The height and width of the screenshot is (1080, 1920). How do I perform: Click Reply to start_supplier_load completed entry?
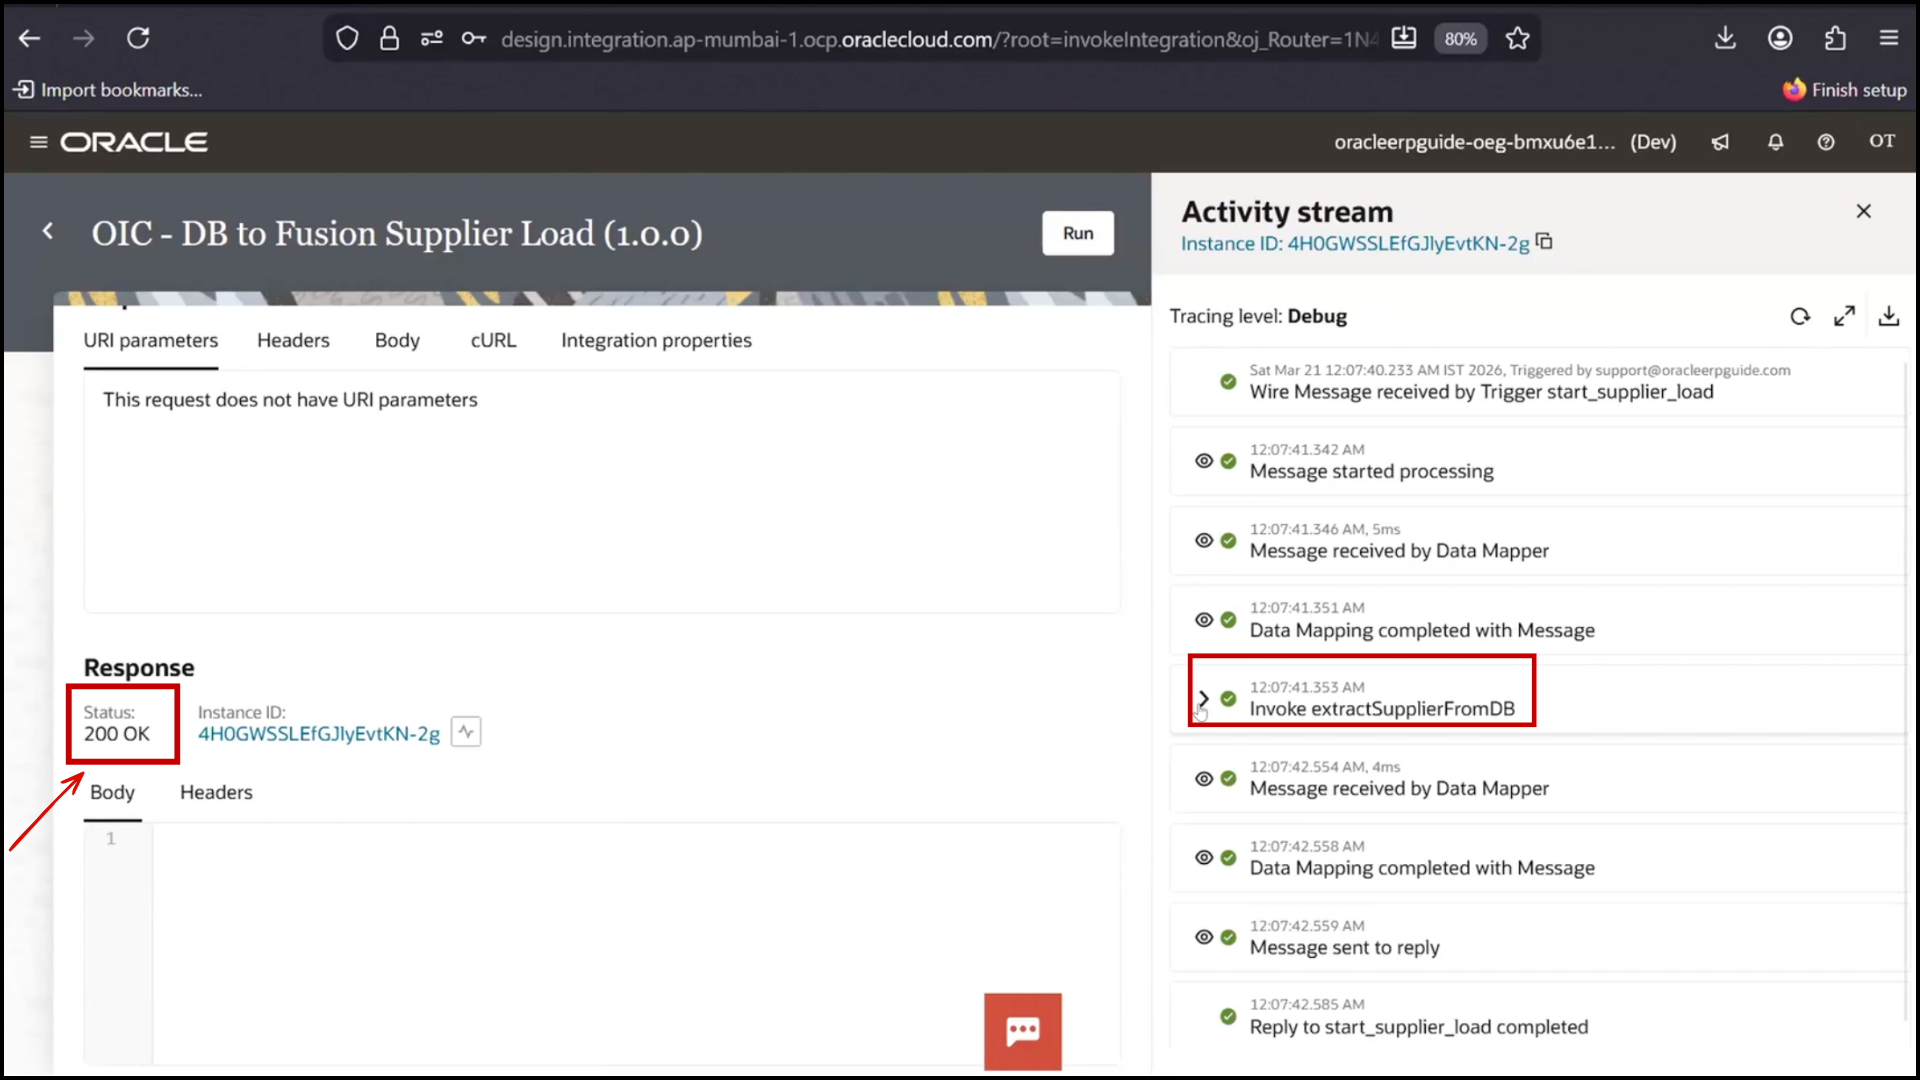click(1418, 1028)
